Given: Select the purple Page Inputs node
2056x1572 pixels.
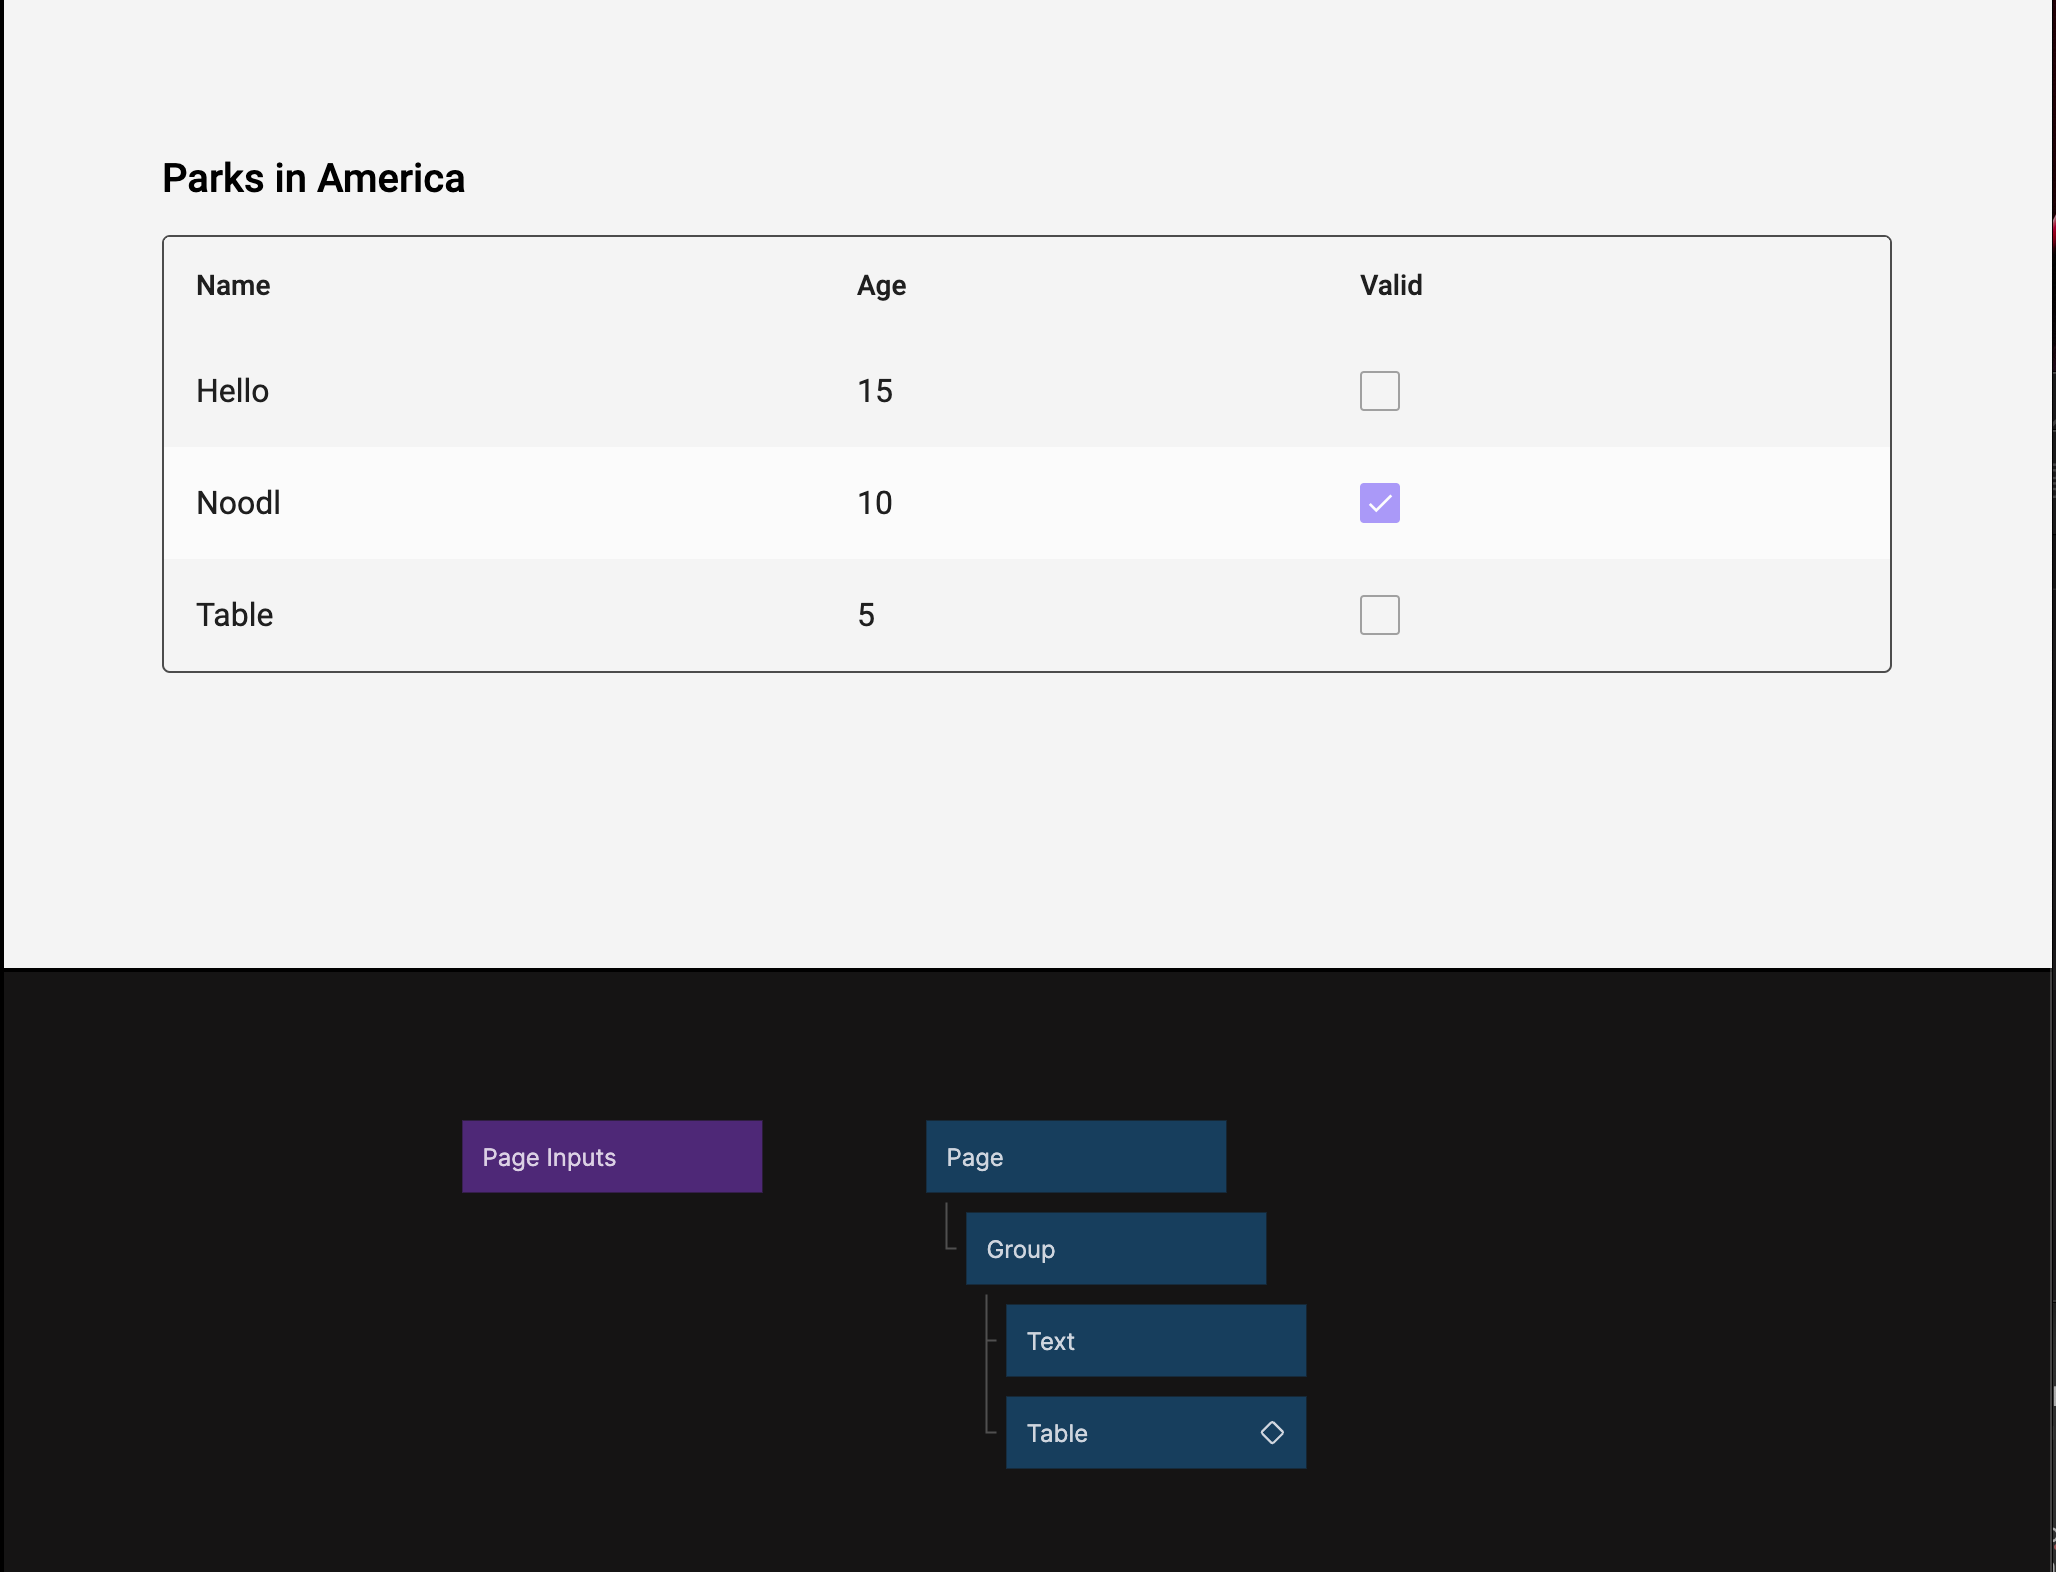Looking at the screenshot, I should point(611,1157).
